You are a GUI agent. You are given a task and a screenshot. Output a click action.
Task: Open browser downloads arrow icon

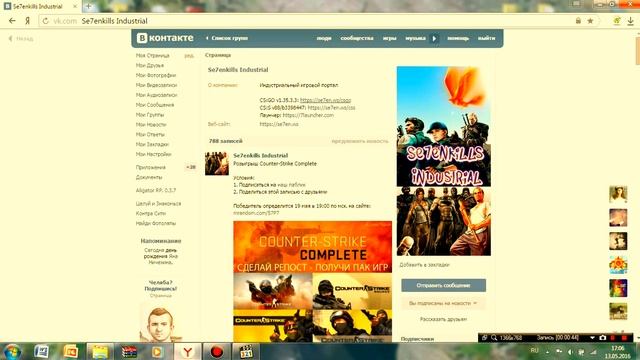631,21
